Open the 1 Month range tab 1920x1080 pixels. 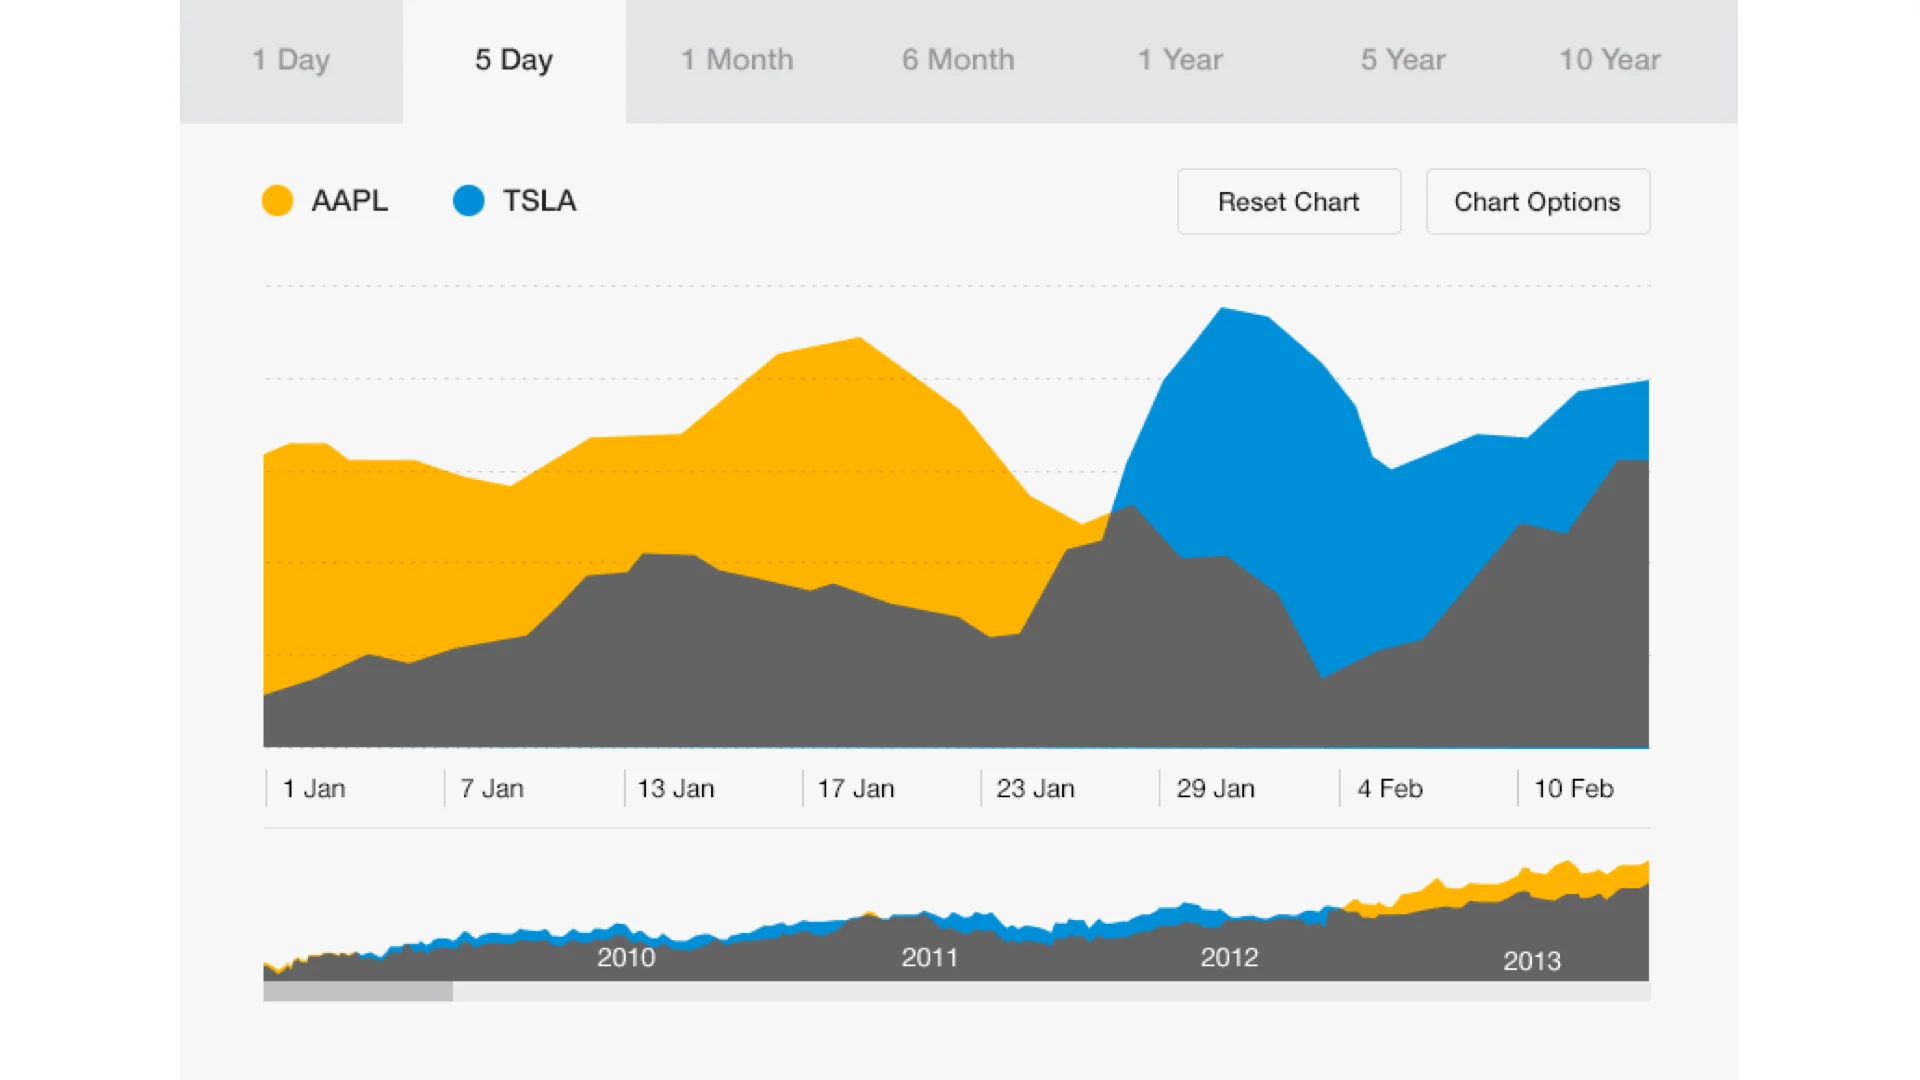coord(737,60)
